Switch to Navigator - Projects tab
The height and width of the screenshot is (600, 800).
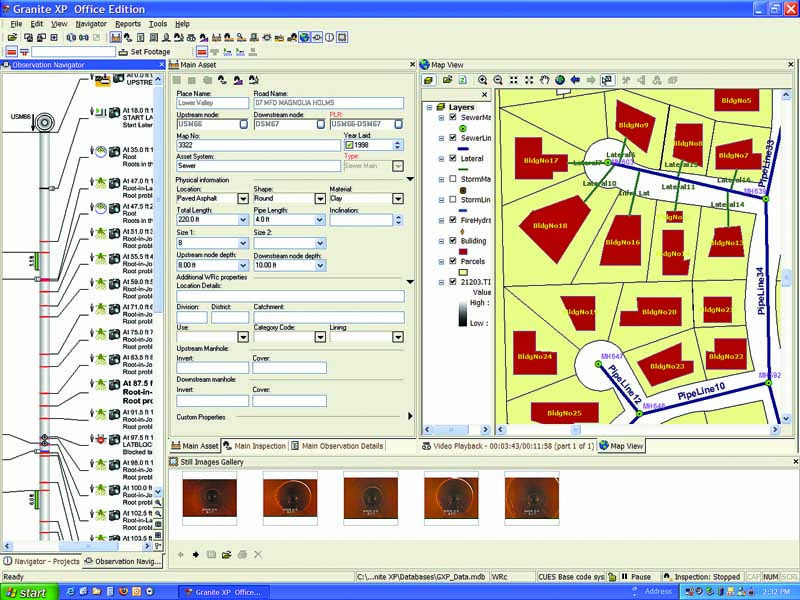pos(41,561)
